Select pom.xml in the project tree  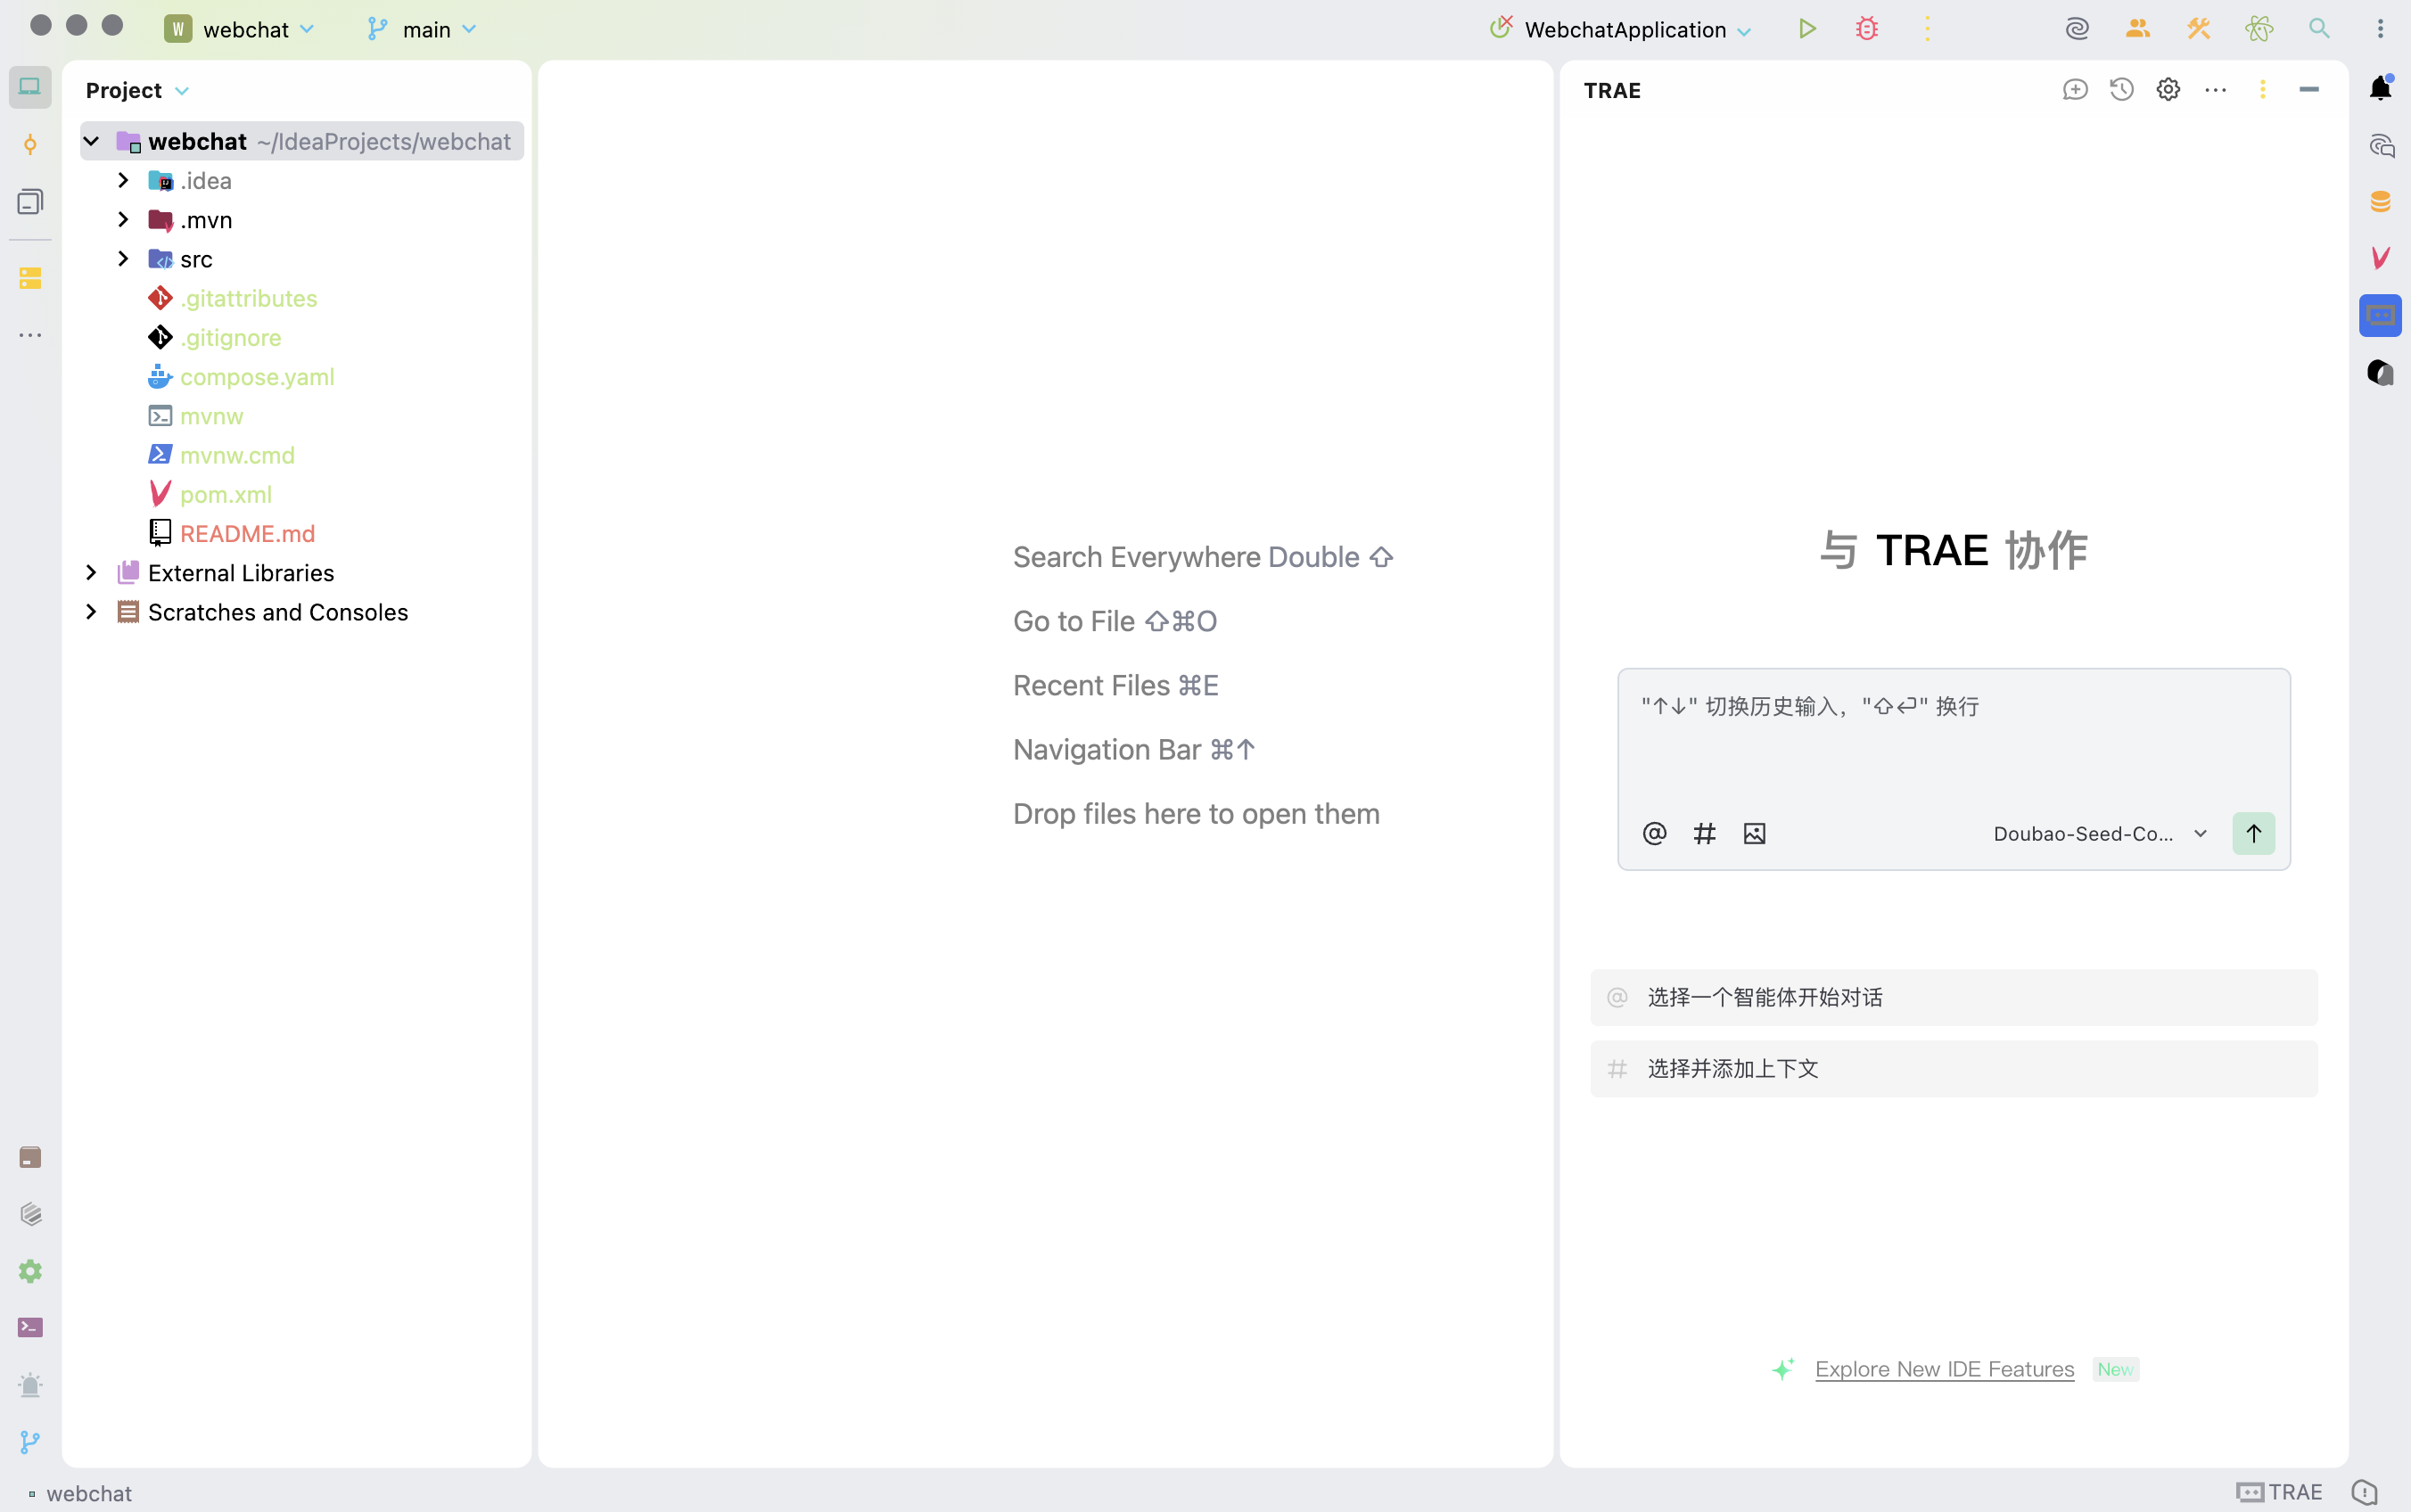coord(226,494)
